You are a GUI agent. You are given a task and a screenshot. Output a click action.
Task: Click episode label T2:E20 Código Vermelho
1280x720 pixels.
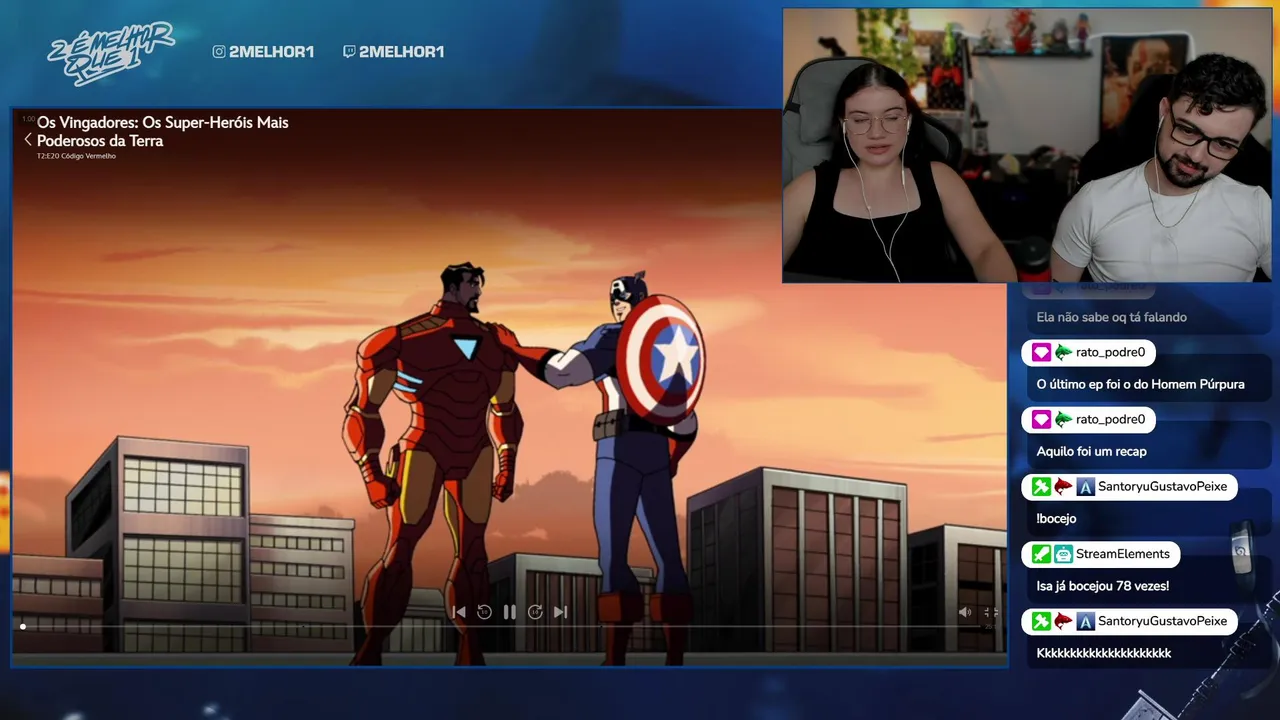pyautogui.click(x=77, y=156)
